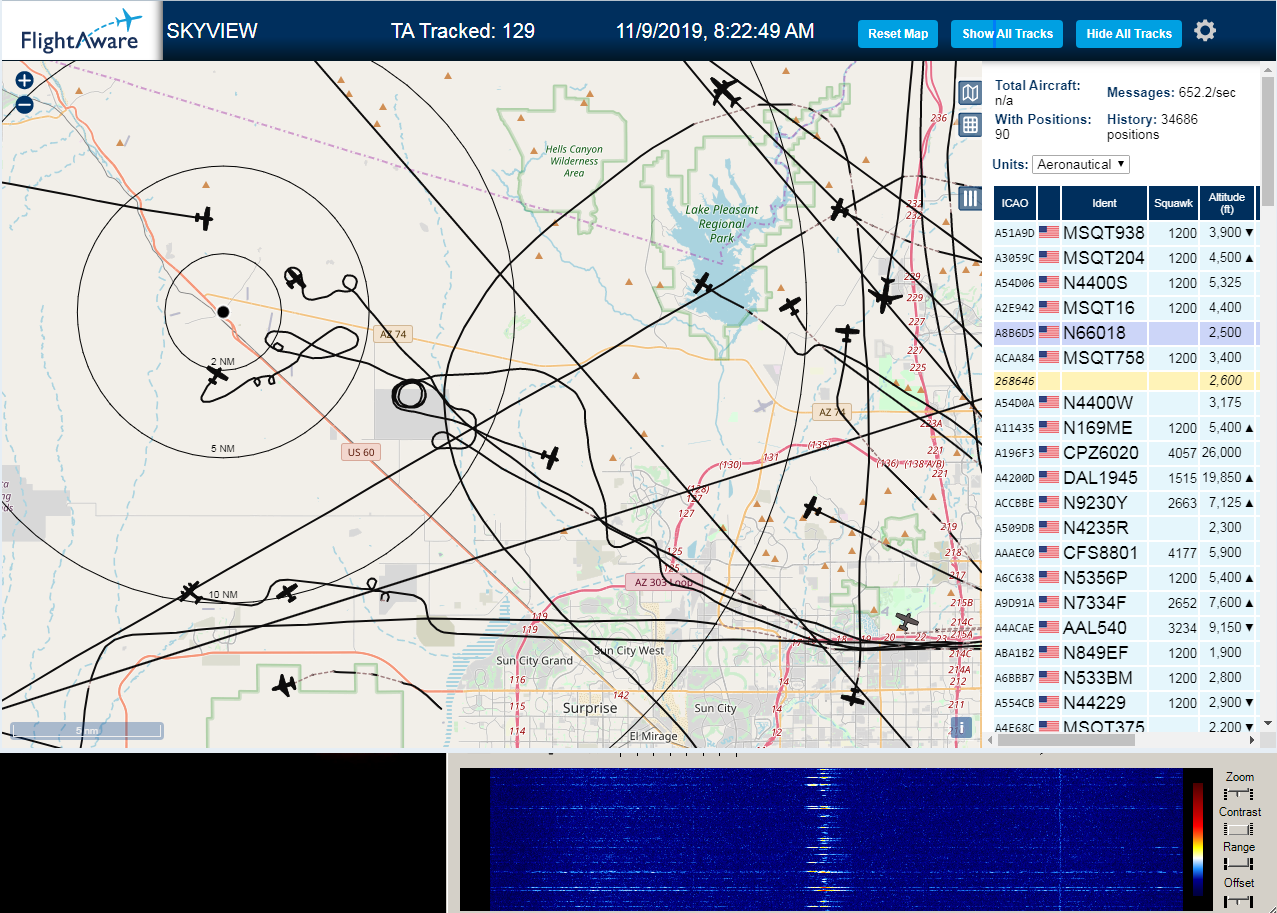Select faint purple aircraft icon near AZ 74 shield
The image size is (1277, 913).
pos(764,406)
